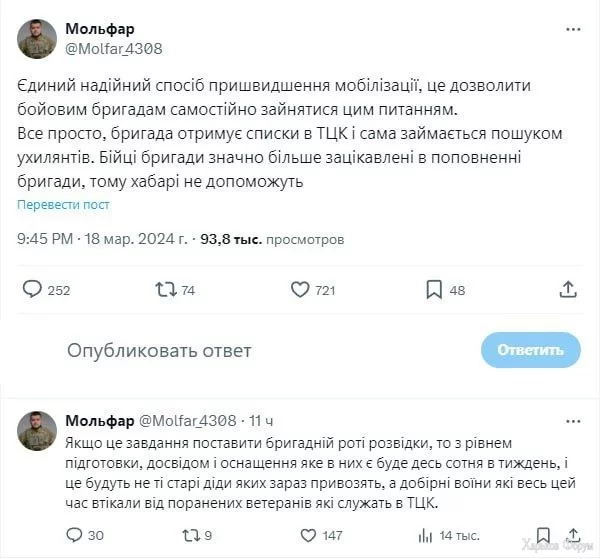
Task: Share the main post via share icon
Action: 567,289
